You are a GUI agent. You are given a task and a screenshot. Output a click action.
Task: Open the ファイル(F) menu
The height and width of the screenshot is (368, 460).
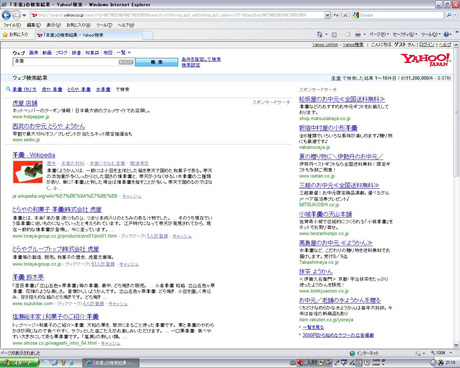tap(12, 25)
